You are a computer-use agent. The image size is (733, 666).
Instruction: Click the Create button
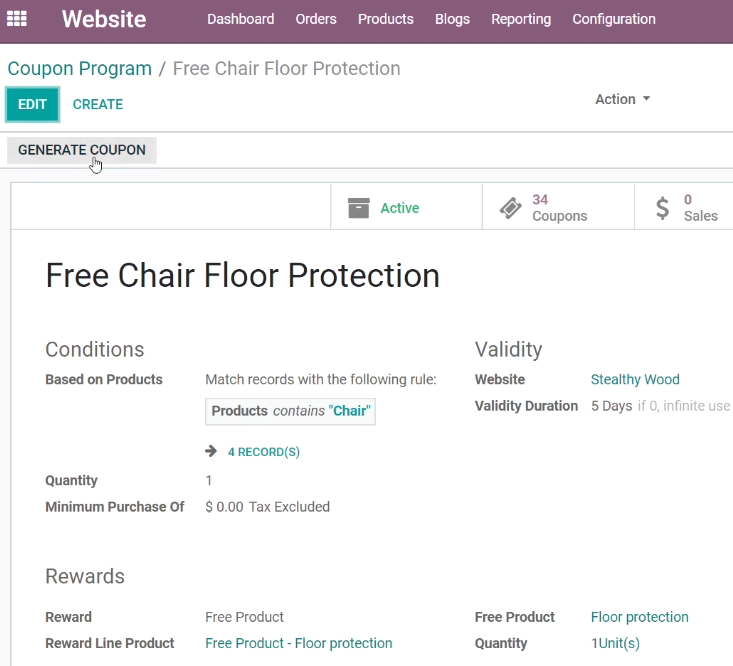(x=98, y=104)
